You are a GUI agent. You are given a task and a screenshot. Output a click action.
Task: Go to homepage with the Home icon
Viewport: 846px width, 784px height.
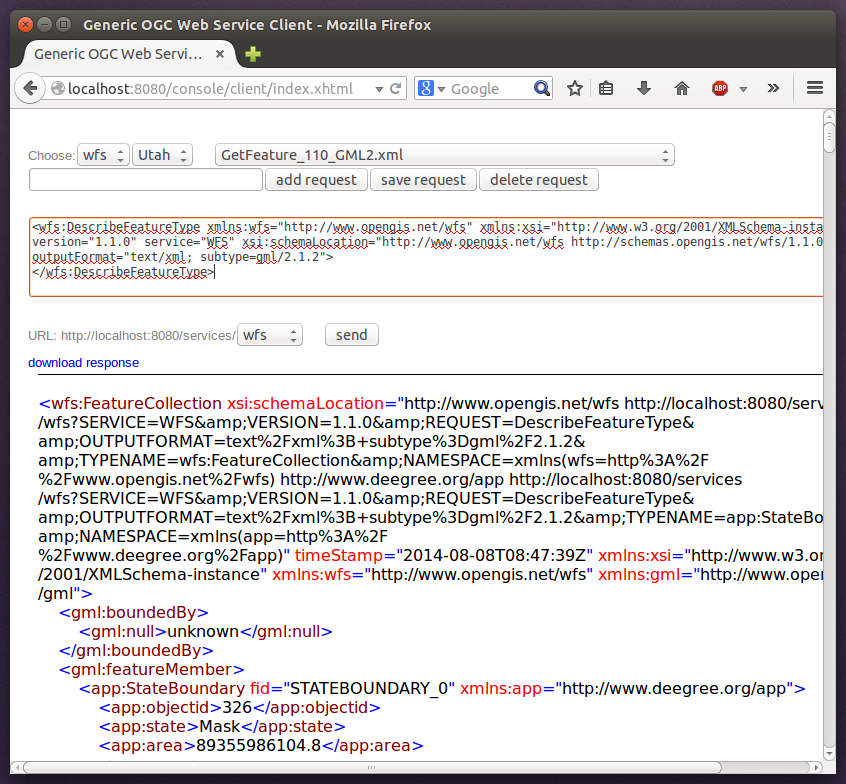[x=681, y=88]
